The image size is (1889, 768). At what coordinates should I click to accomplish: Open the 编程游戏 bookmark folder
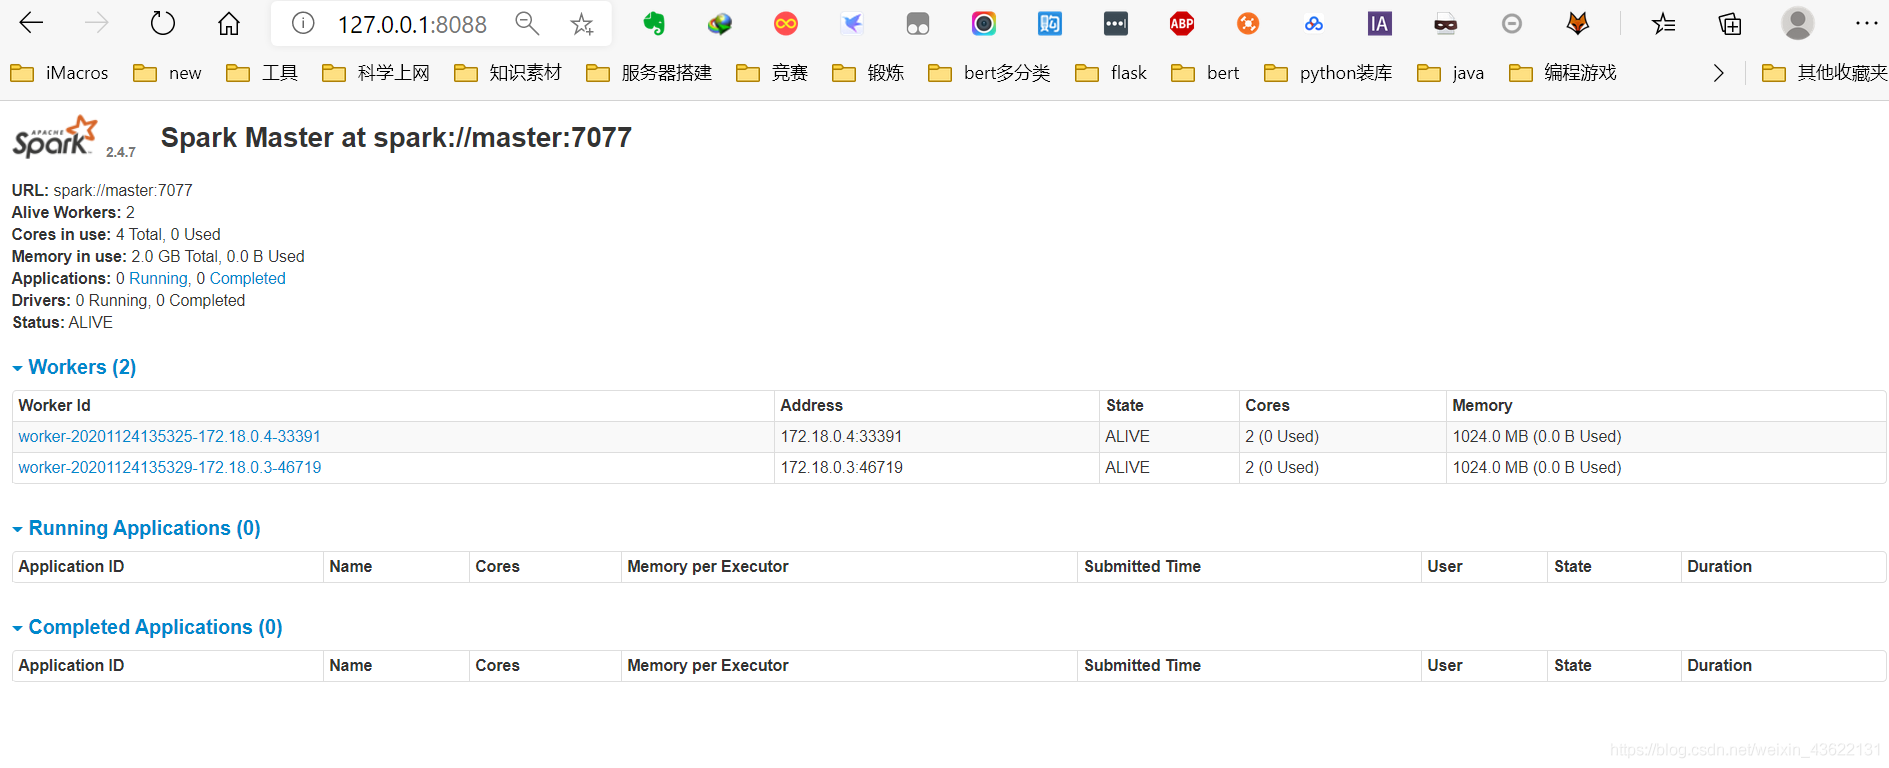tap(1563, 73)
